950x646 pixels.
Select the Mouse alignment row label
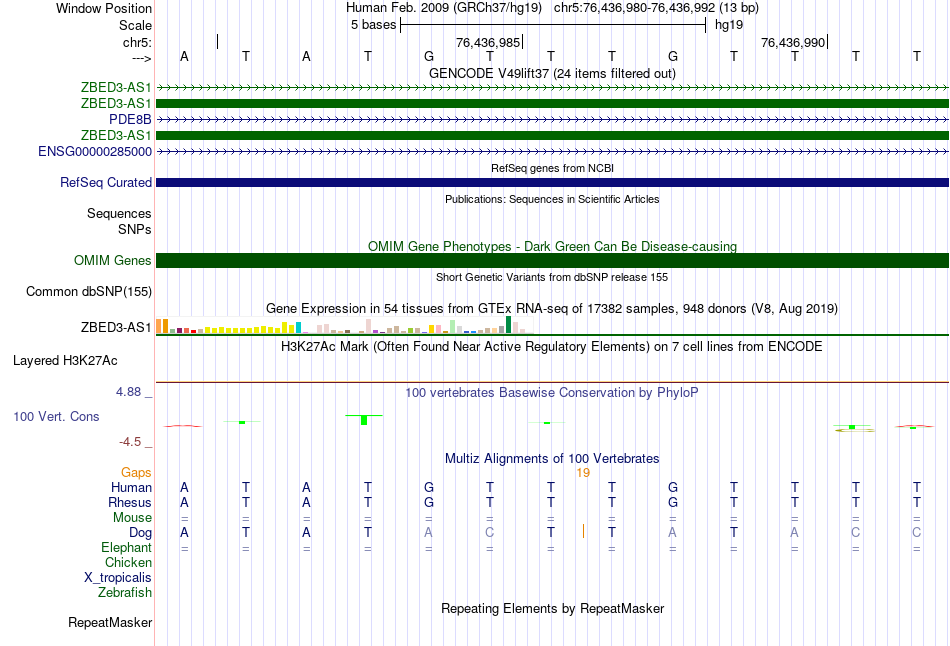(132, 518)
